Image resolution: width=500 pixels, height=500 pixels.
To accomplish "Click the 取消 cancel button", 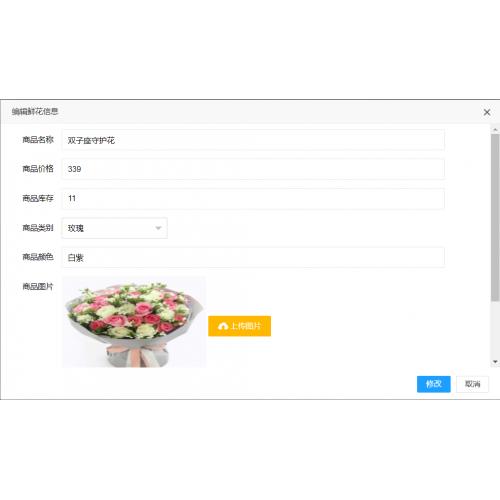I will [x=472, y=384].
